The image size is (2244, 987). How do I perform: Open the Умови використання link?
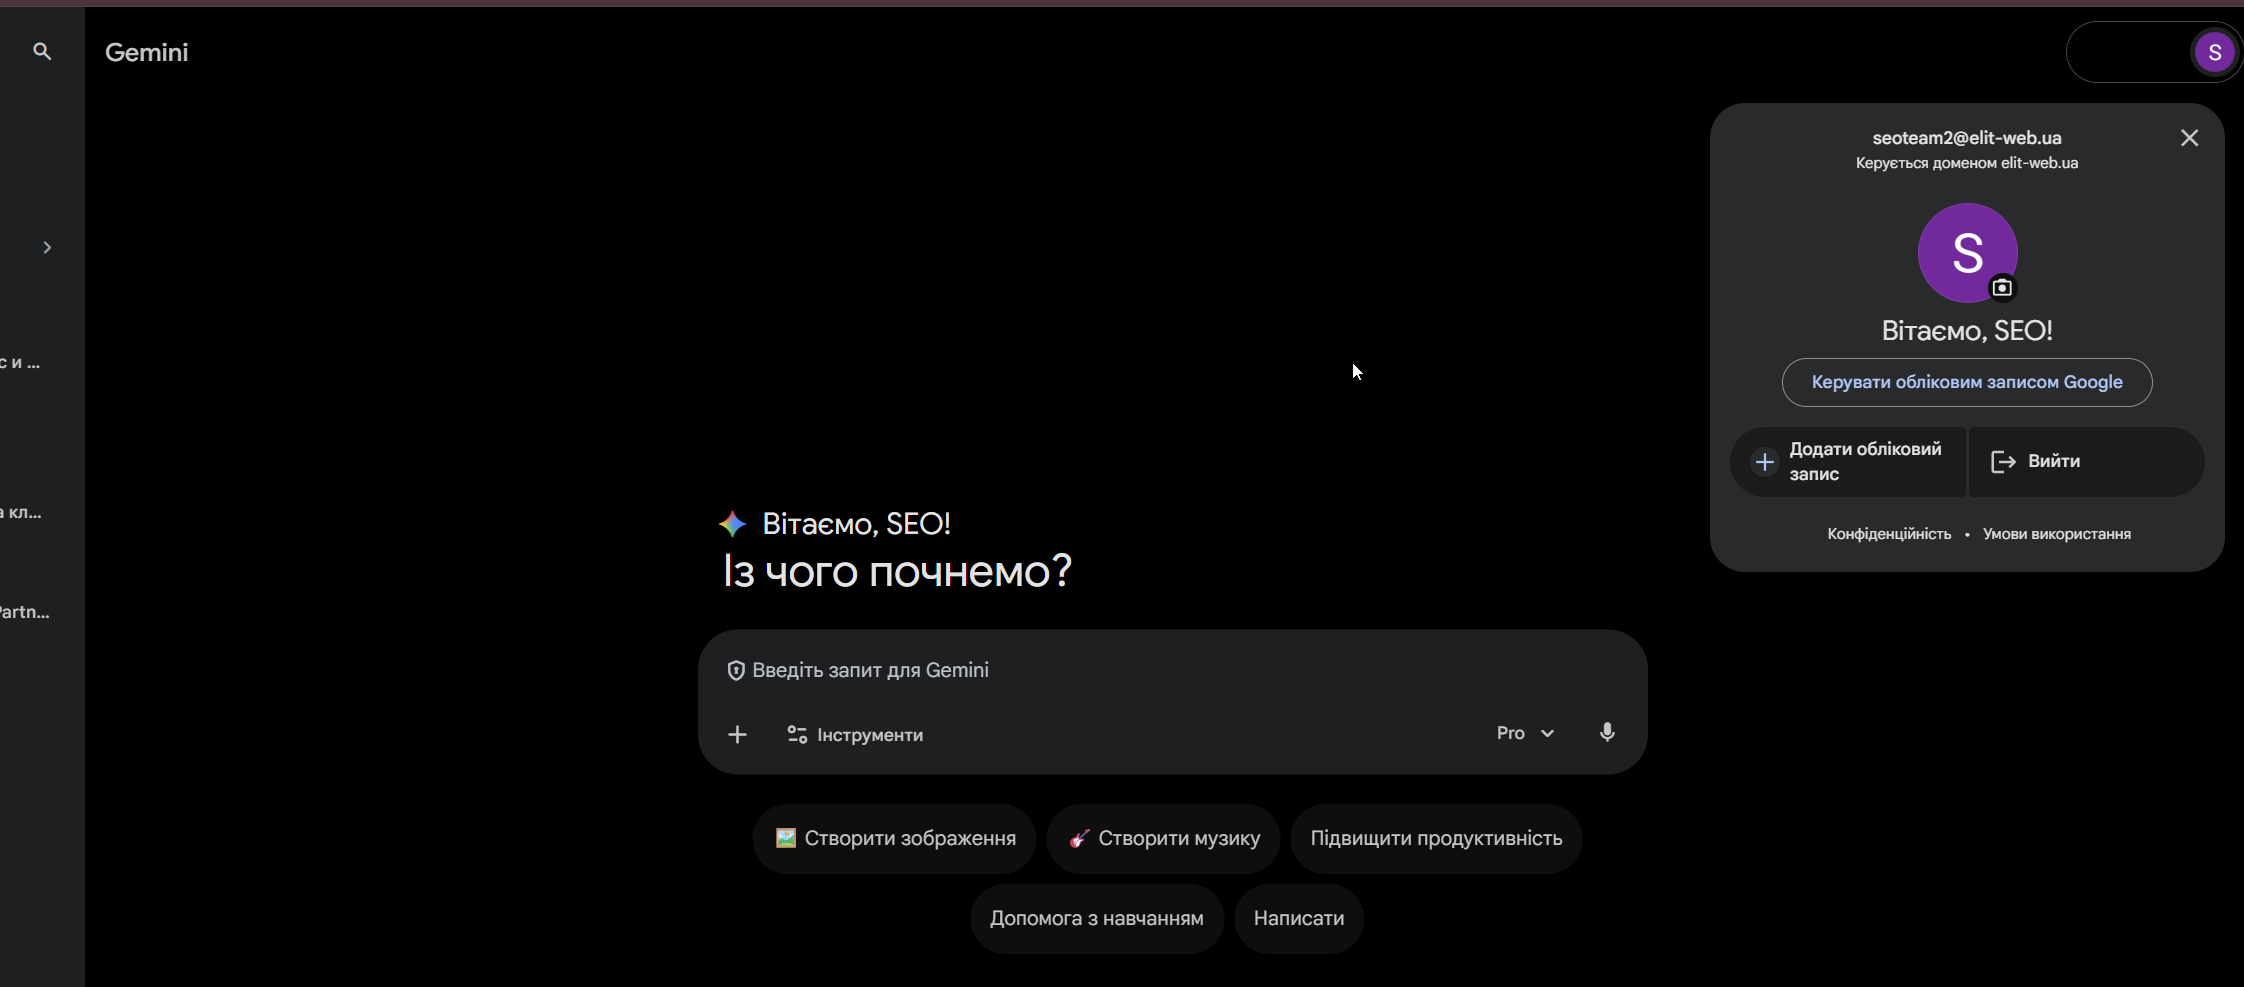pyautogui.click(x=2056, y=534)
